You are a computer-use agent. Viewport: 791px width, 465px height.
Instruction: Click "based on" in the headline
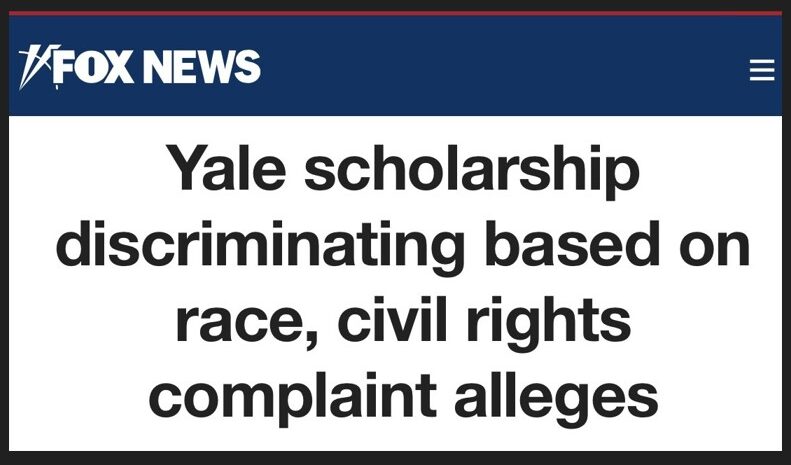[617, 243]
